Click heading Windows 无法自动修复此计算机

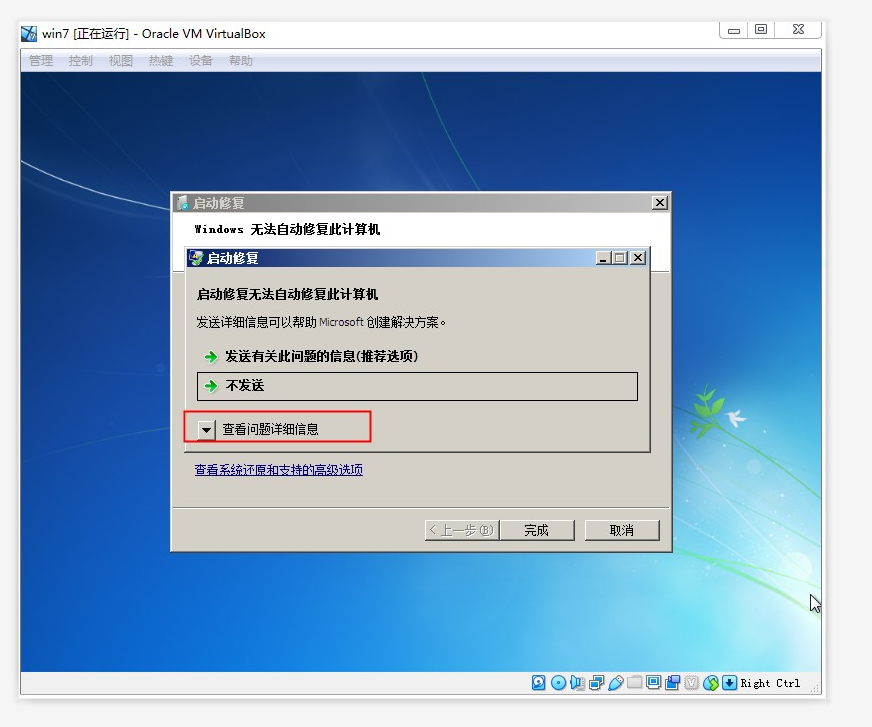pyautogui.click(x=288, y=229)
